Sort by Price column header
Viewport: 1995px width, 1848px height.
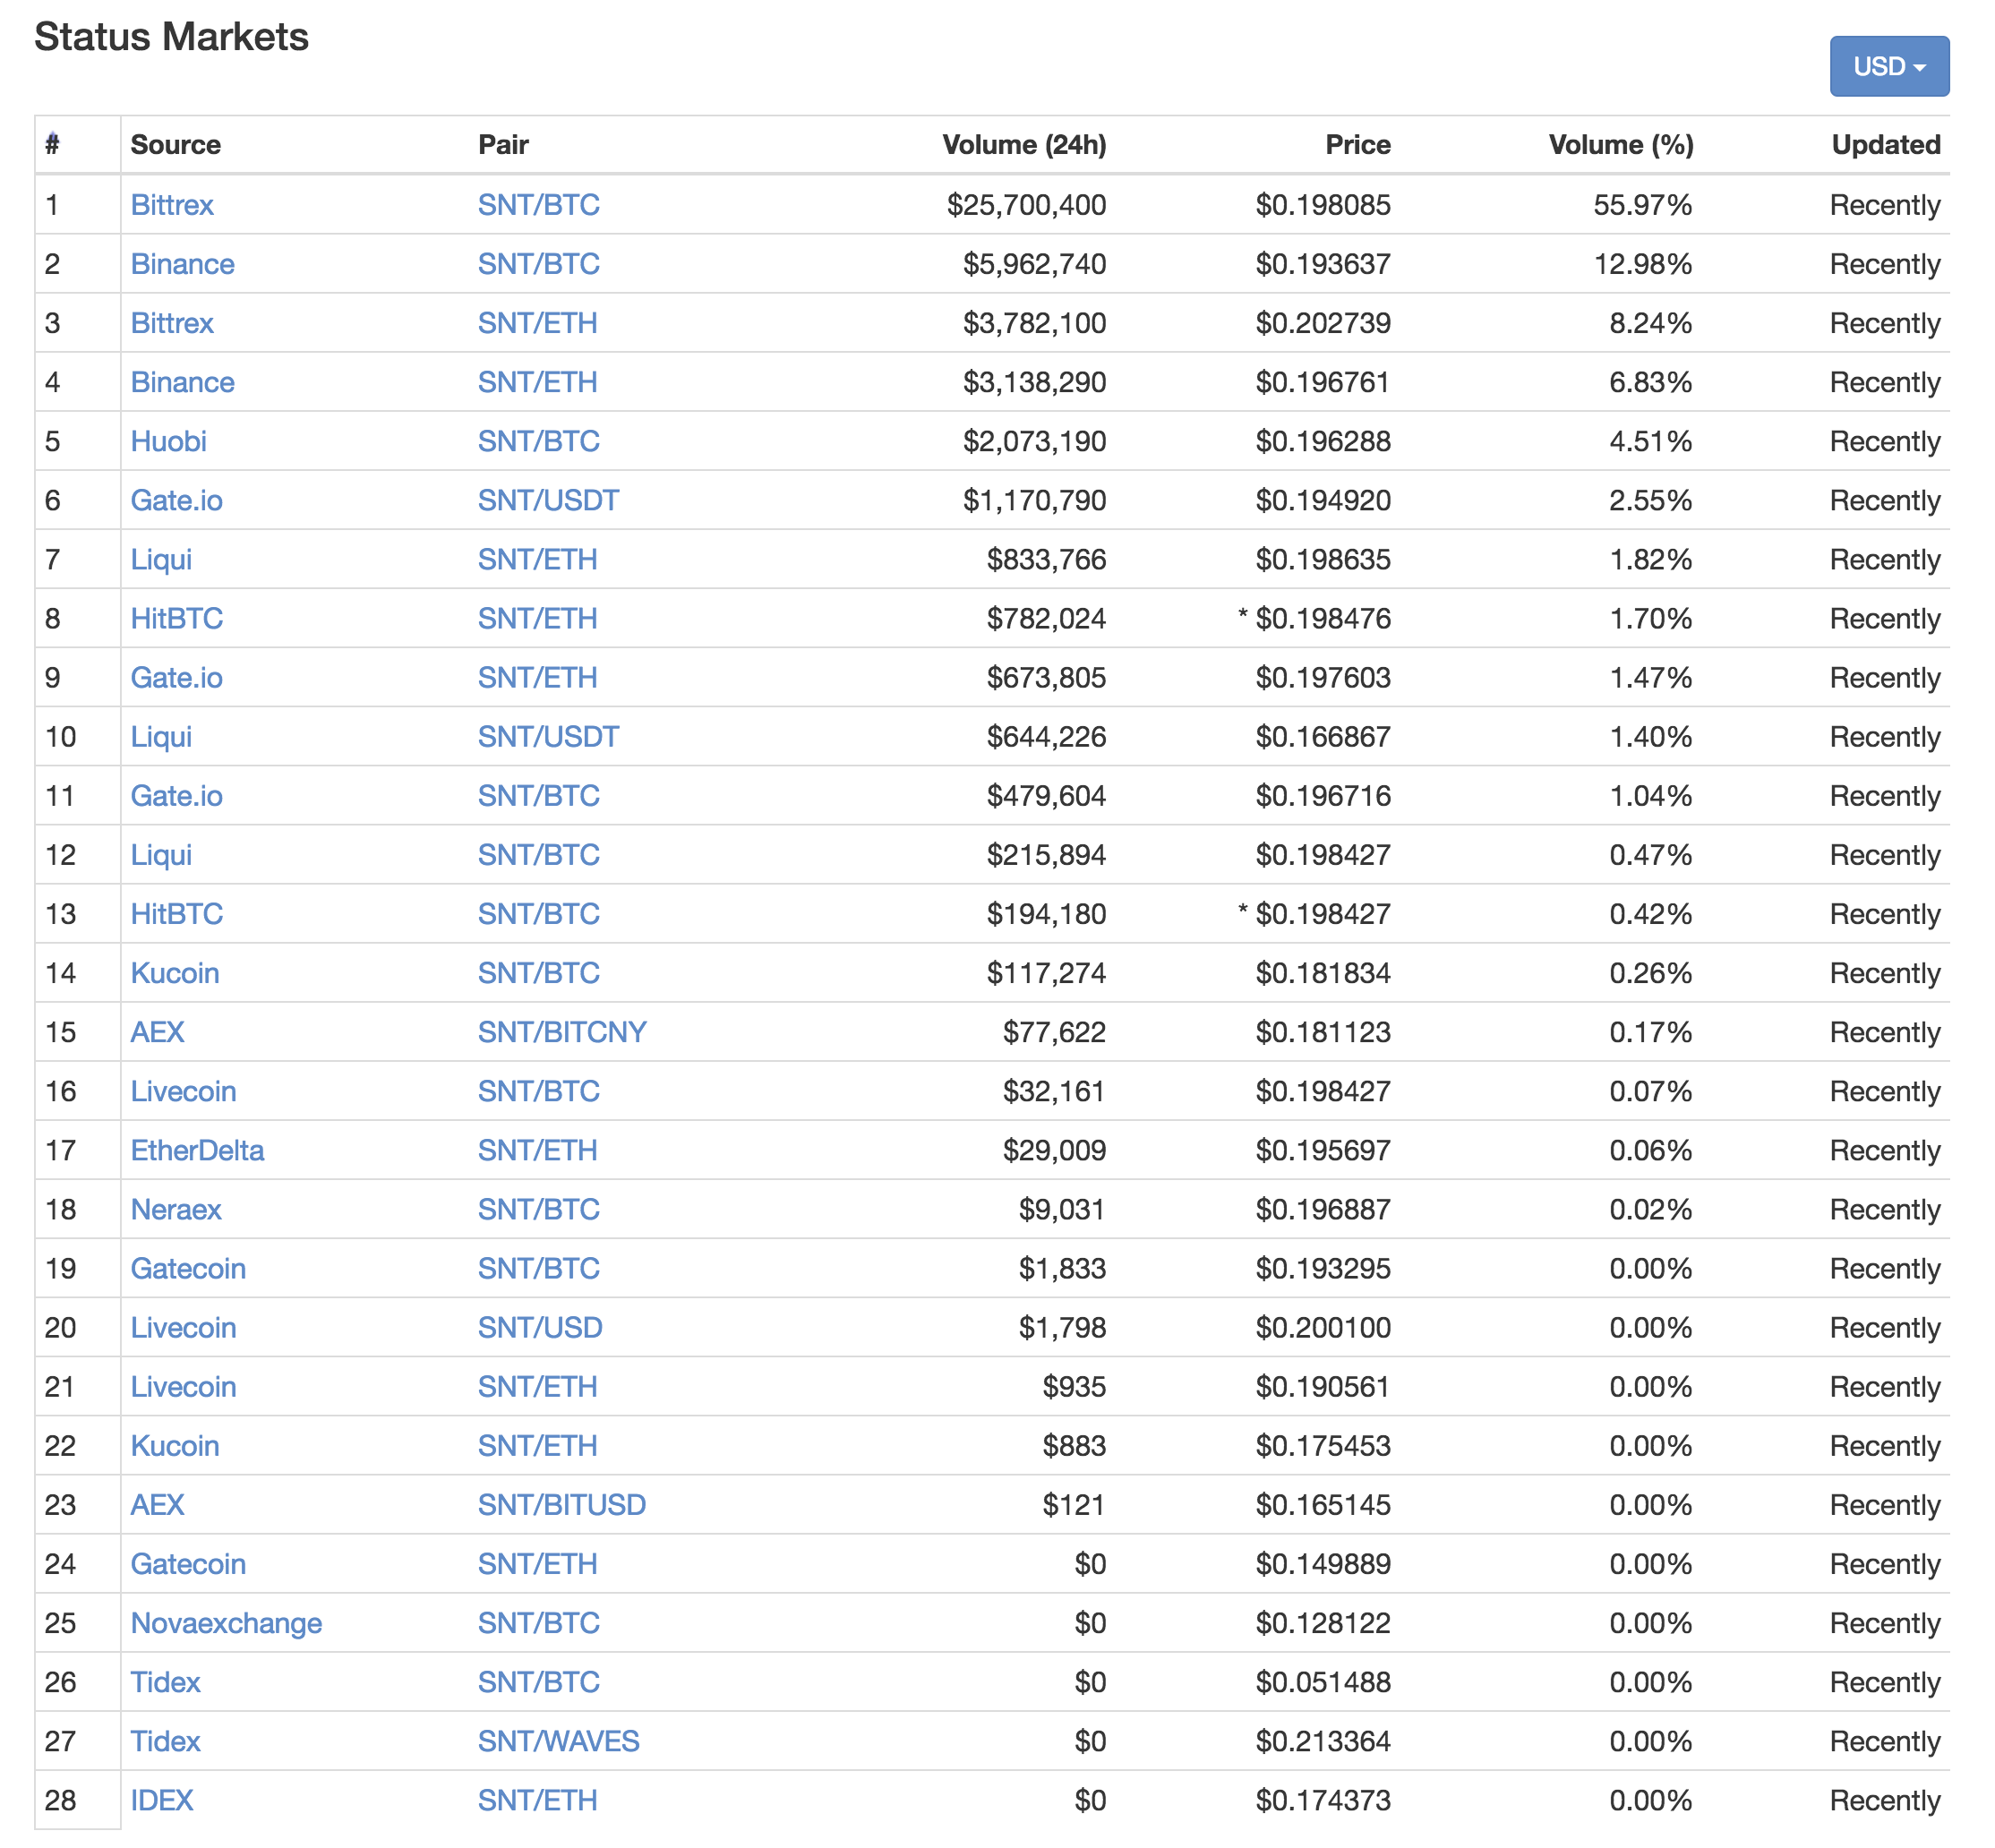[1358, 145]
